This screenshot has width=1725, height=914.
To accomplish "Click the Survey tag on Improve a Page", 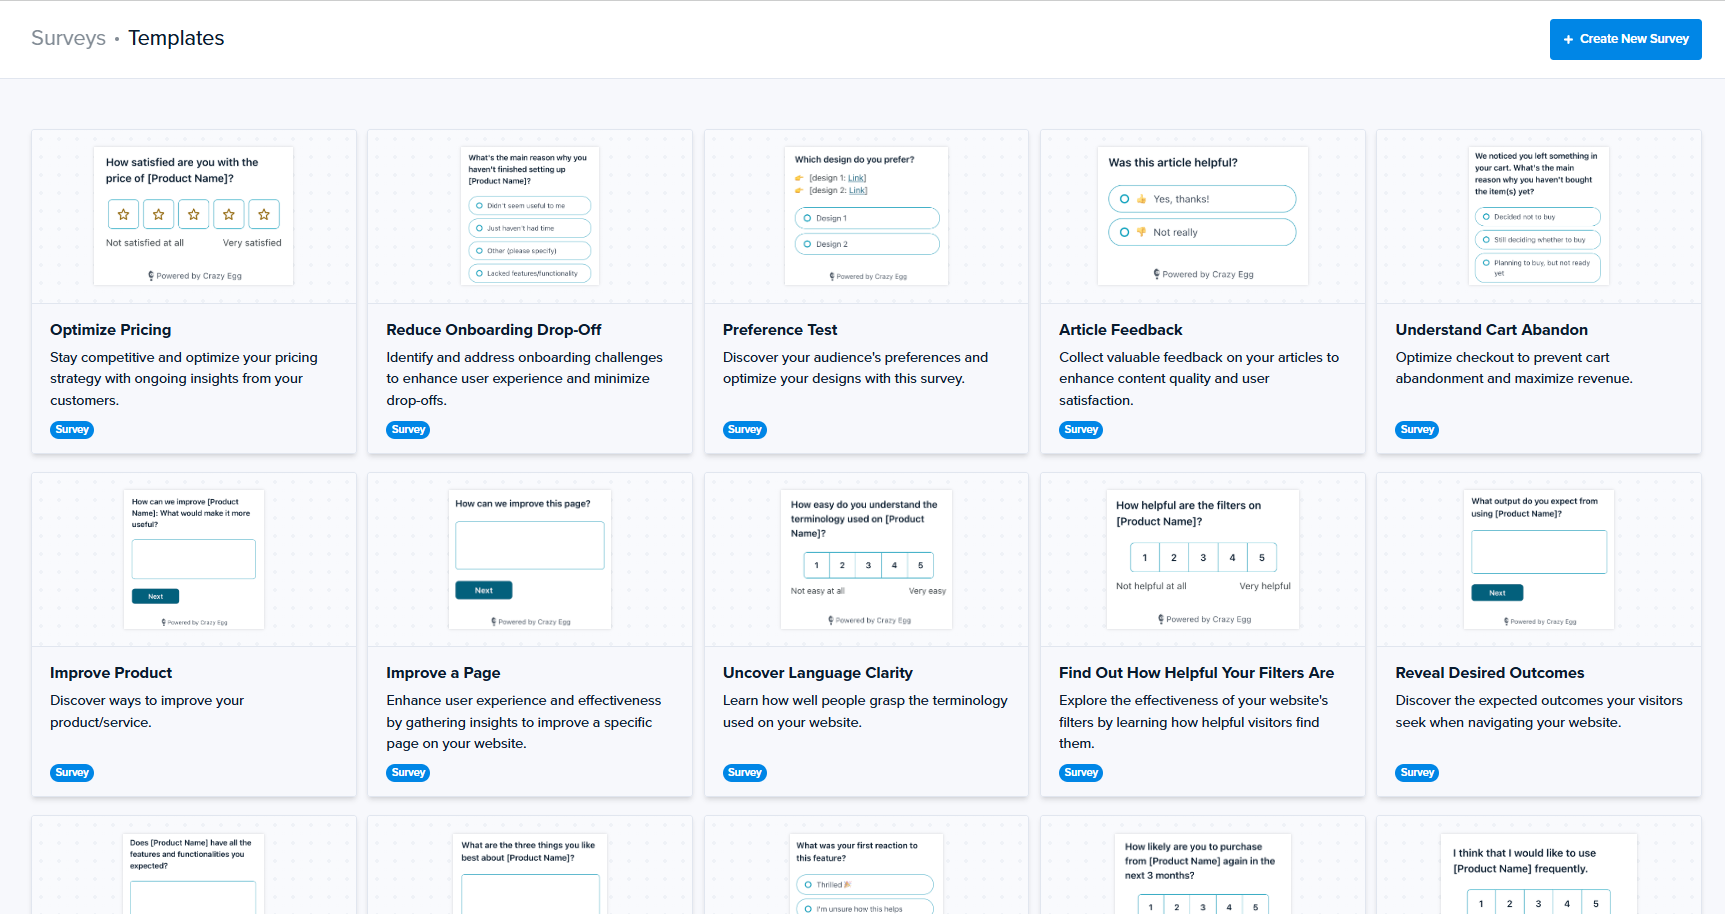I will (x=408, y=773).
